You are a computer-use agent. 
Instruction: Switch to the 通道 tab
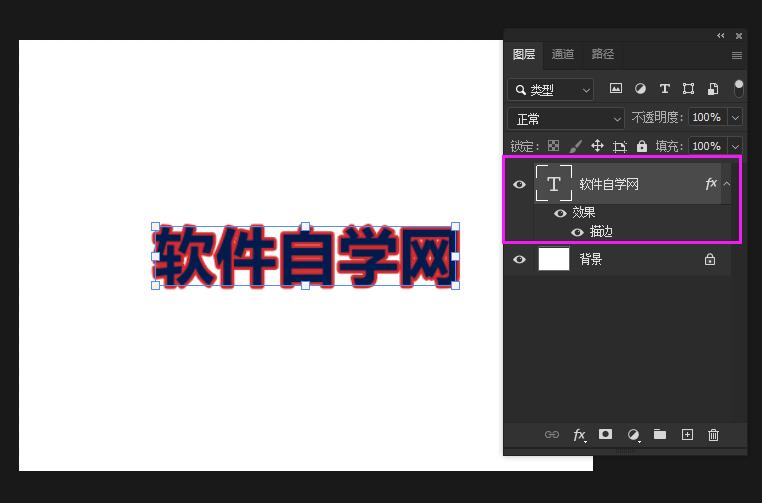pyautogui.click(x=563, y=54)
